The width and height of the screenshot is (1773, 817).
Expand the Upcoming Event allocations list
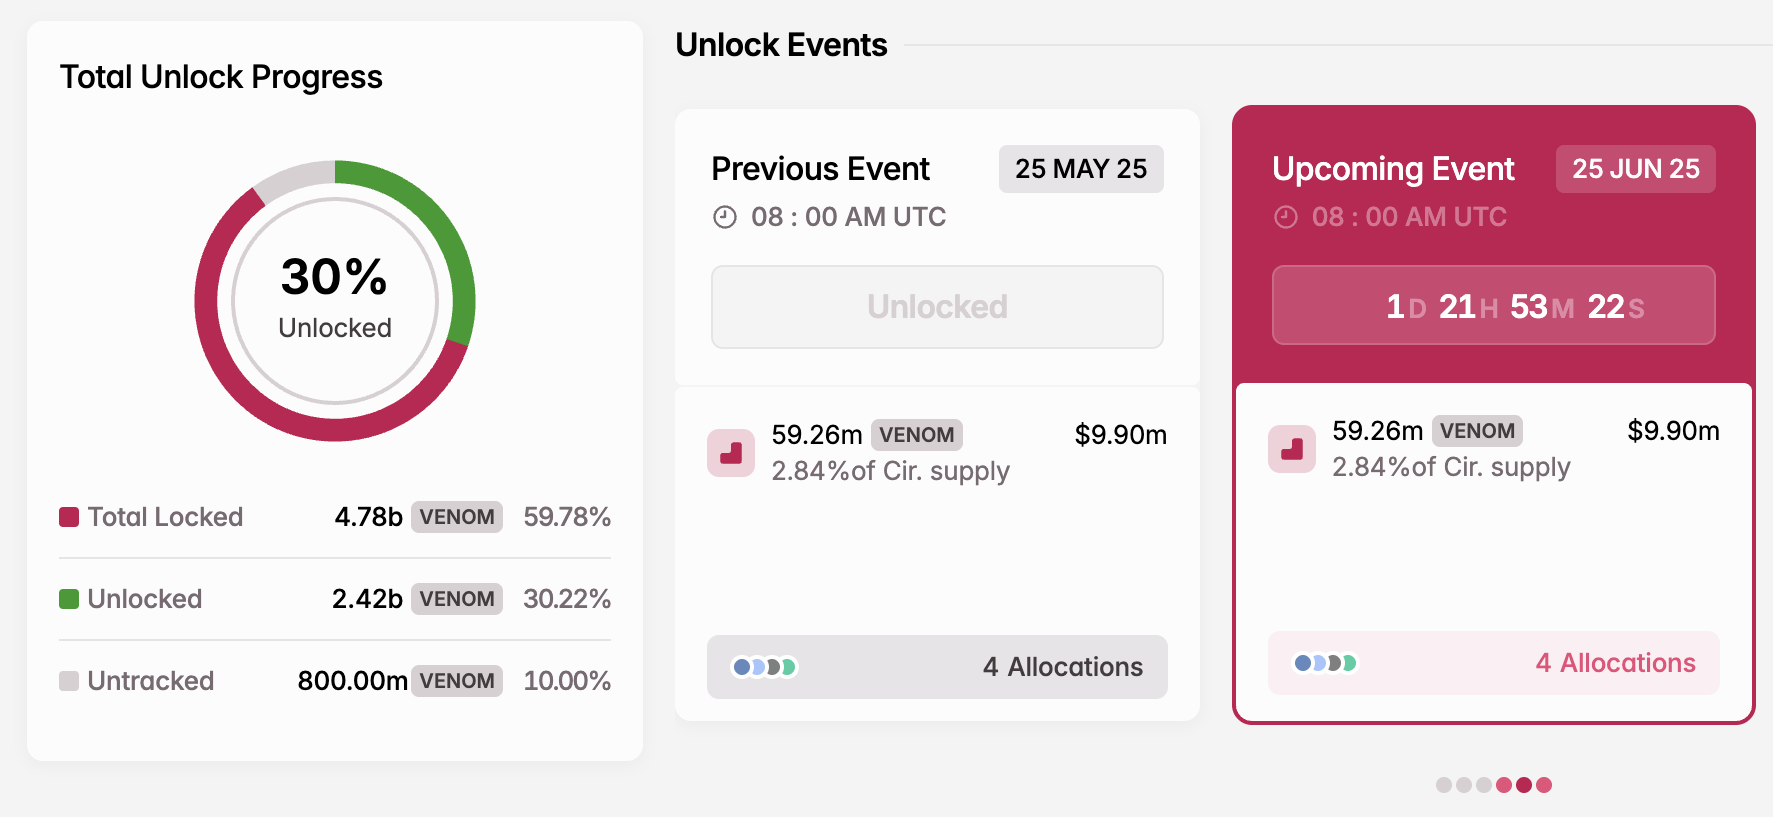tap(1493, 662)
